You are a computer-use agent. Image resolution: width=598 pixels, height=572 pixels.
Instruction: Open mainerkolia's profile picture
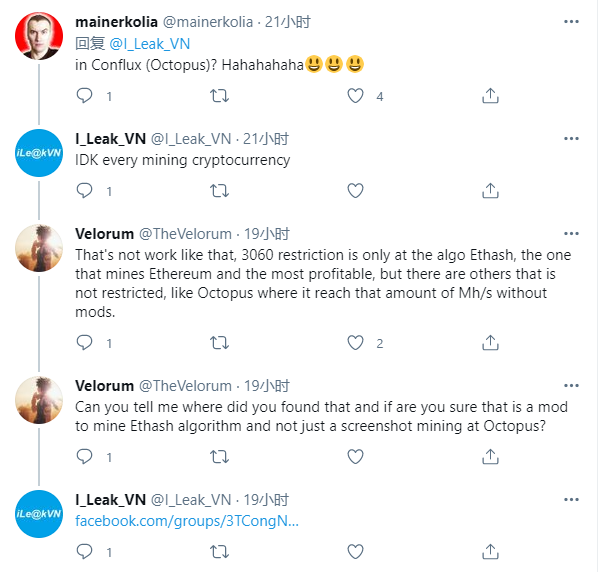pyautogui.click(x=39, y=36)
